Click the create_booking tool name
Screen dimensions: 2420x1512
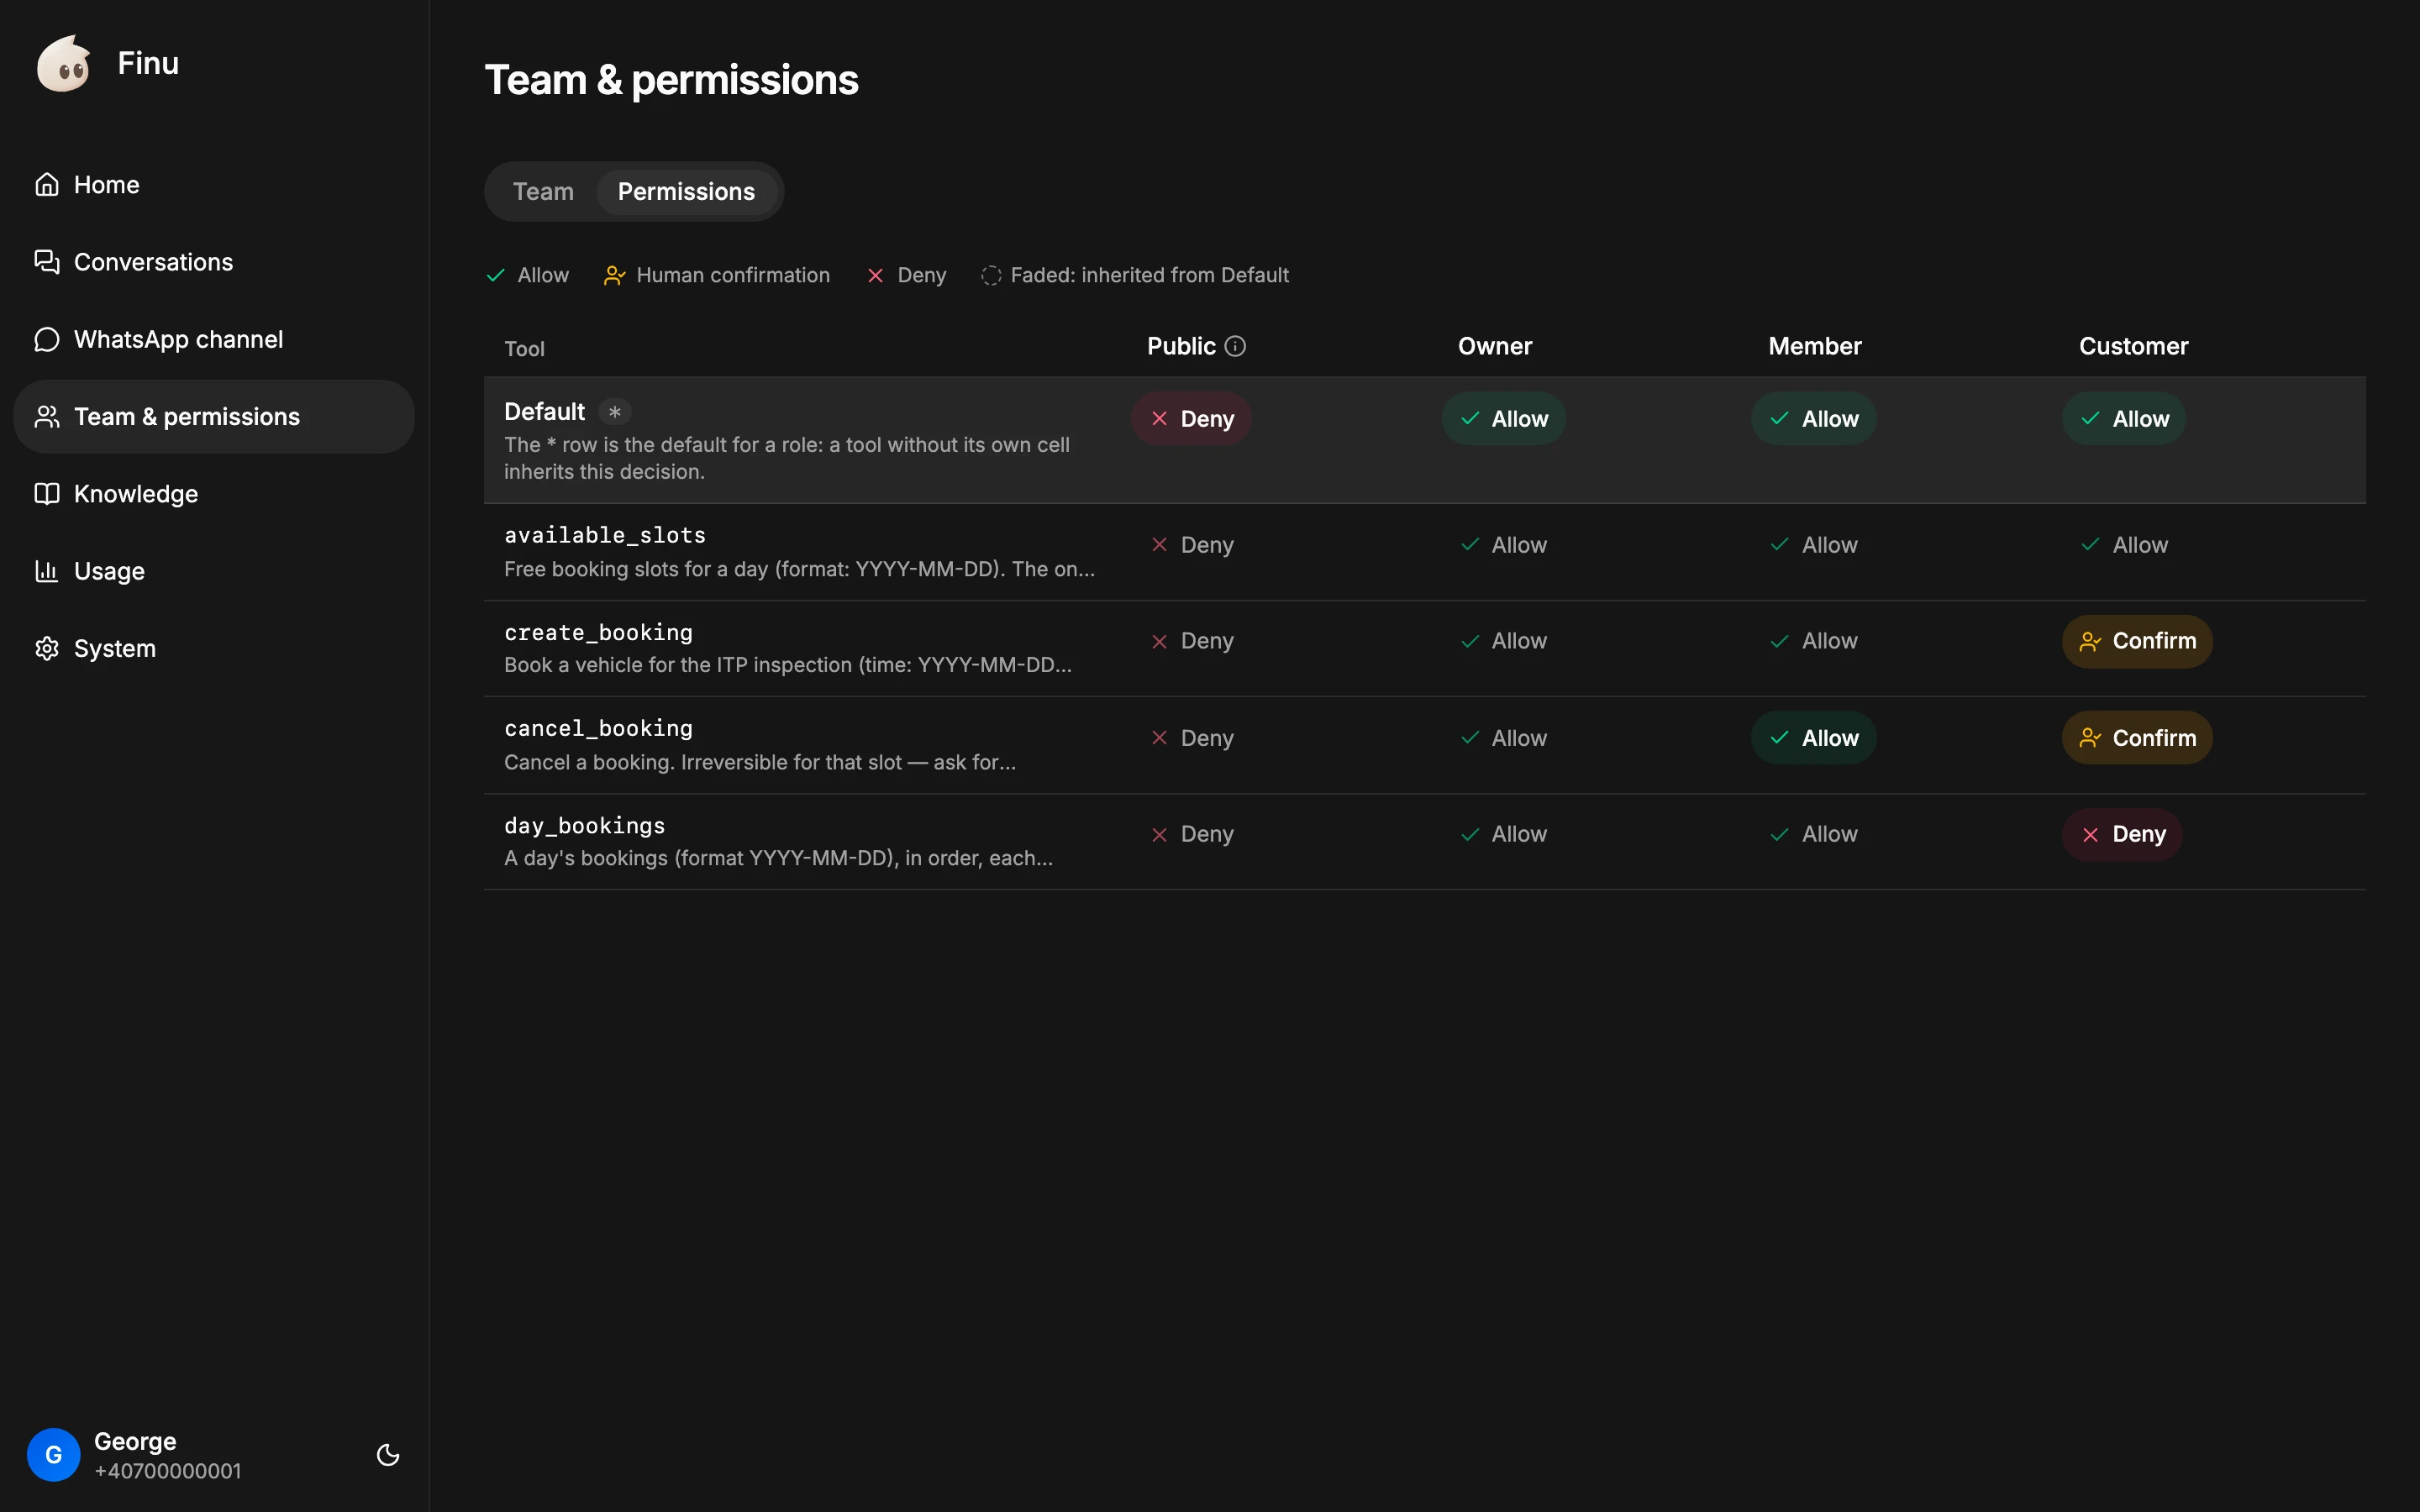pos(598,633)
